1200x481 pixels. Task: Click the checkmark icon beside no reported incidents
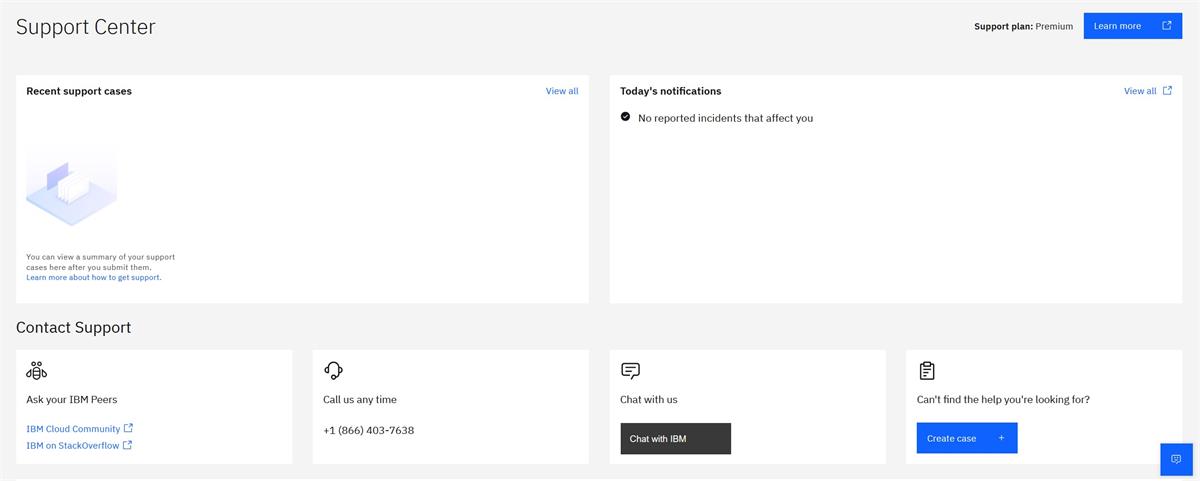pos(625,117)
